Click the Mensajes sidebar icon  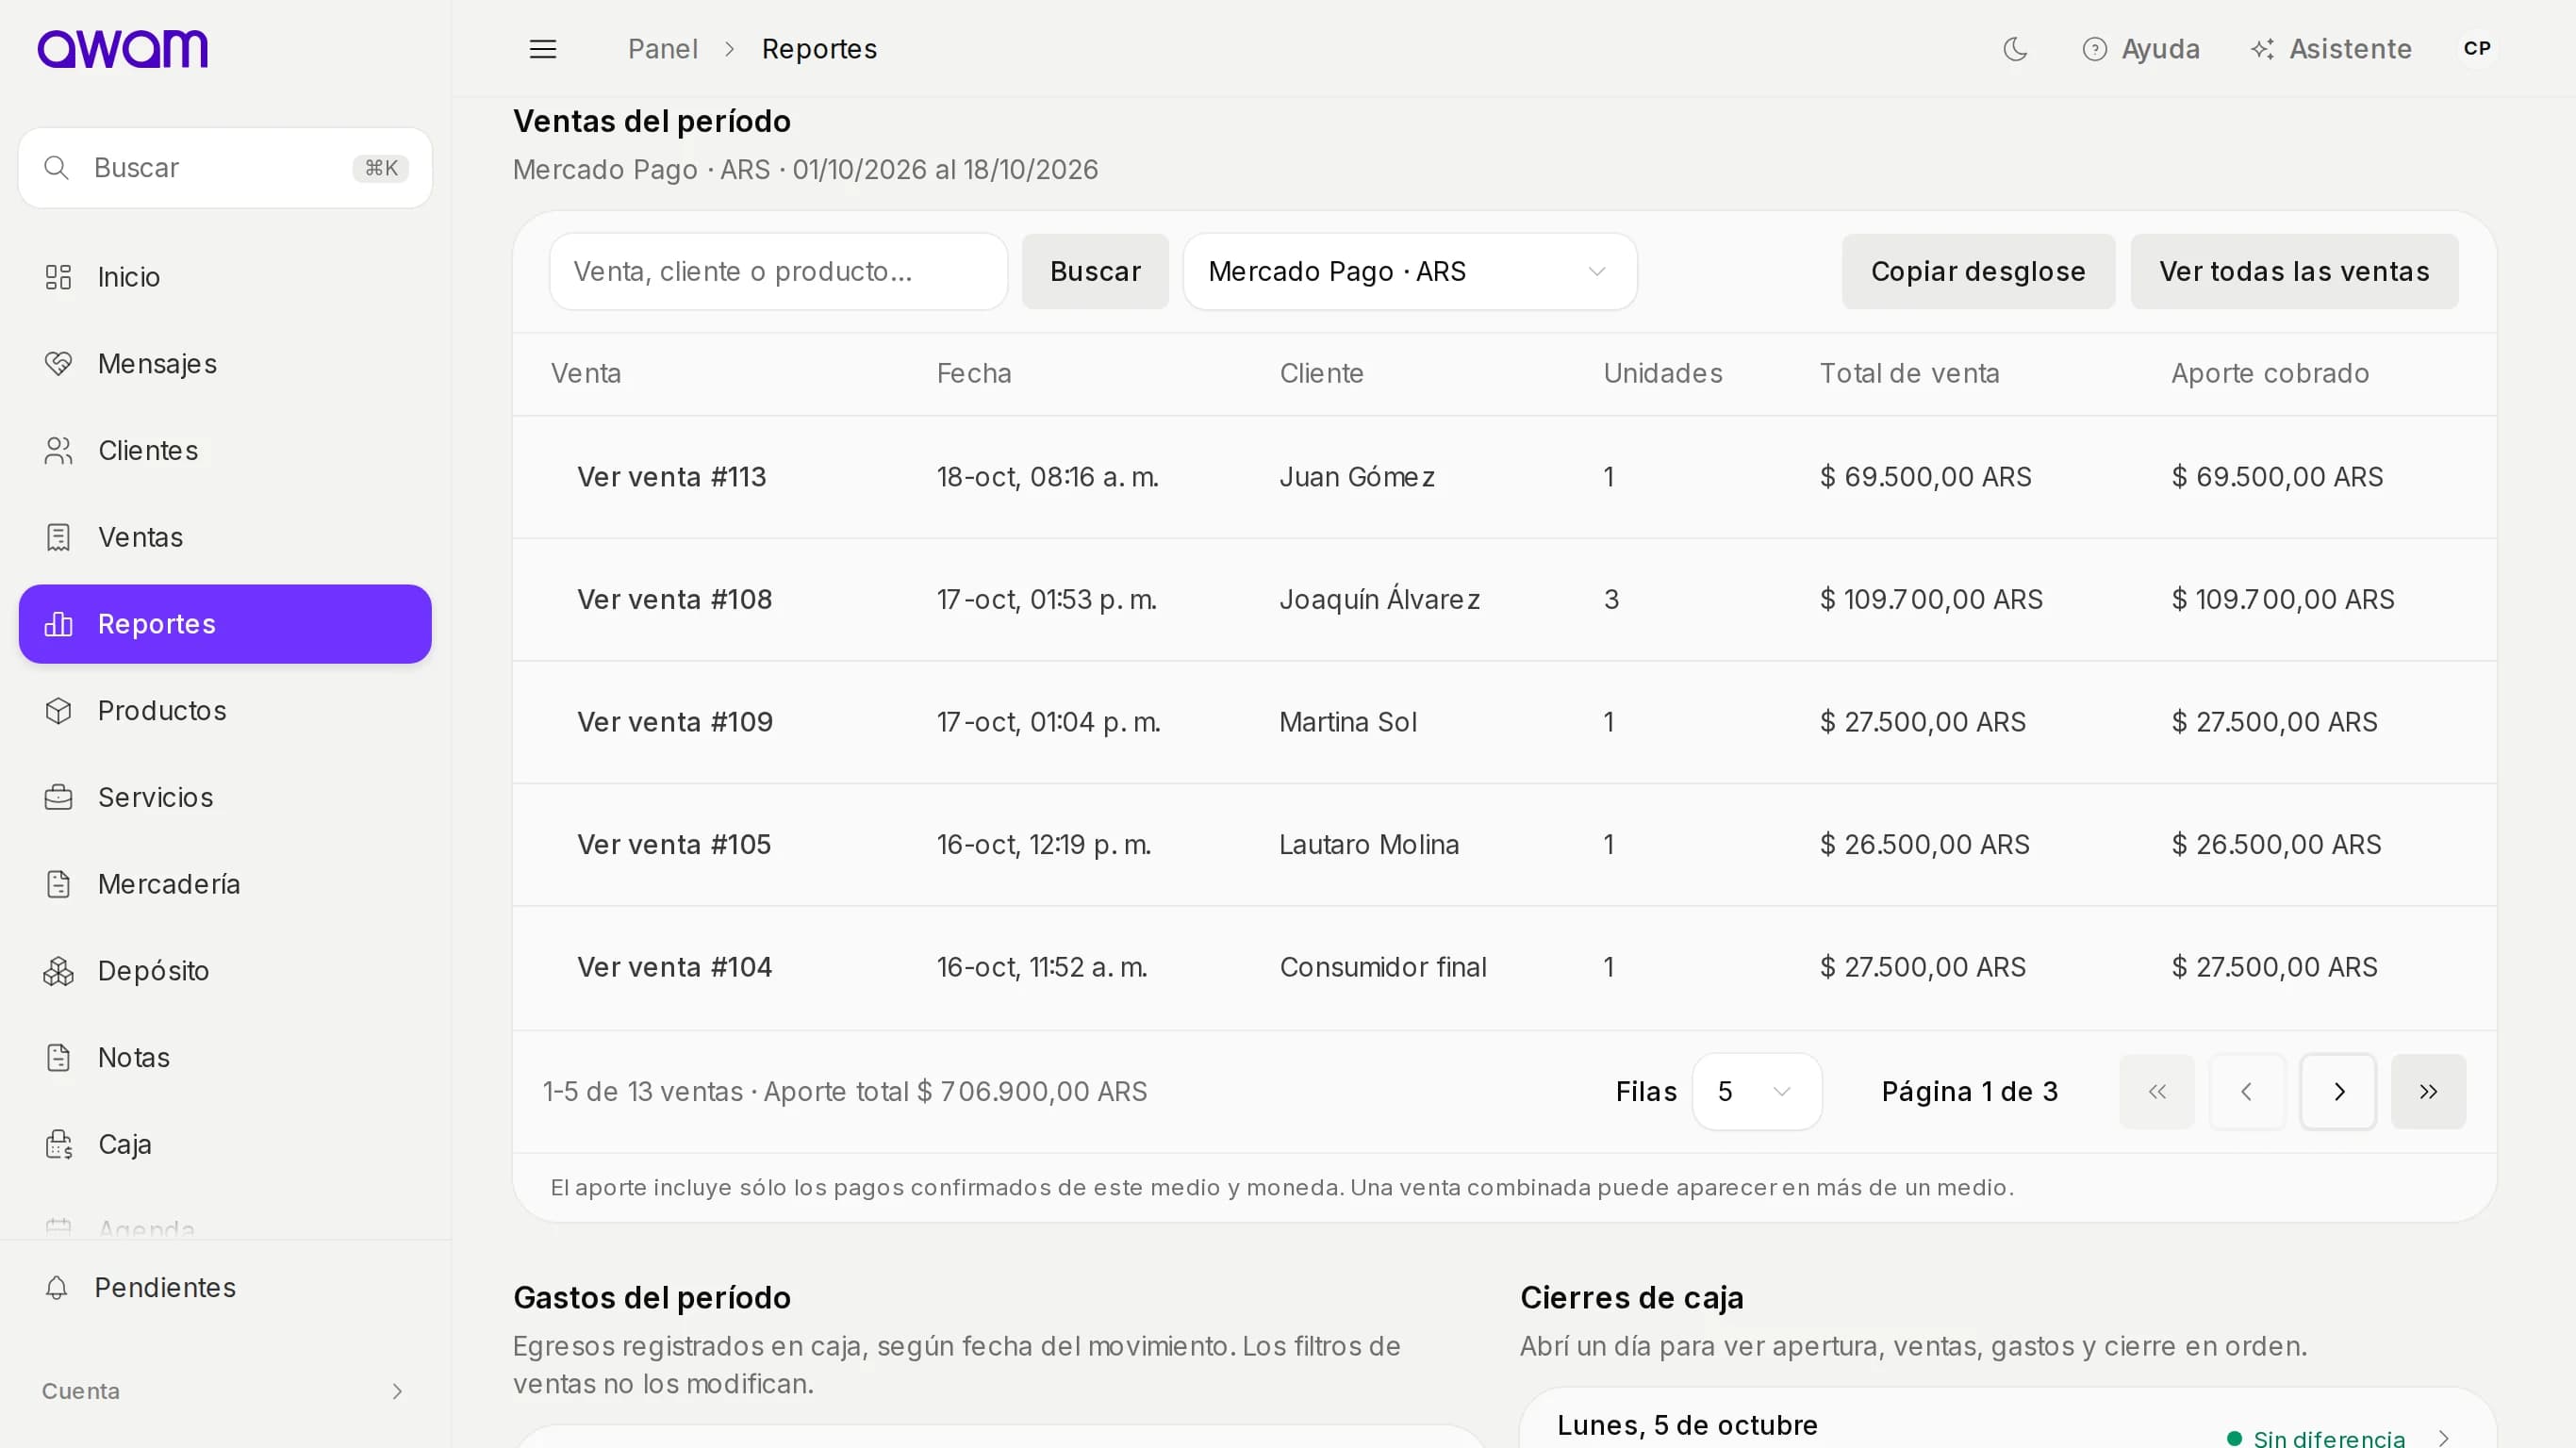click(x=59, y=364)
